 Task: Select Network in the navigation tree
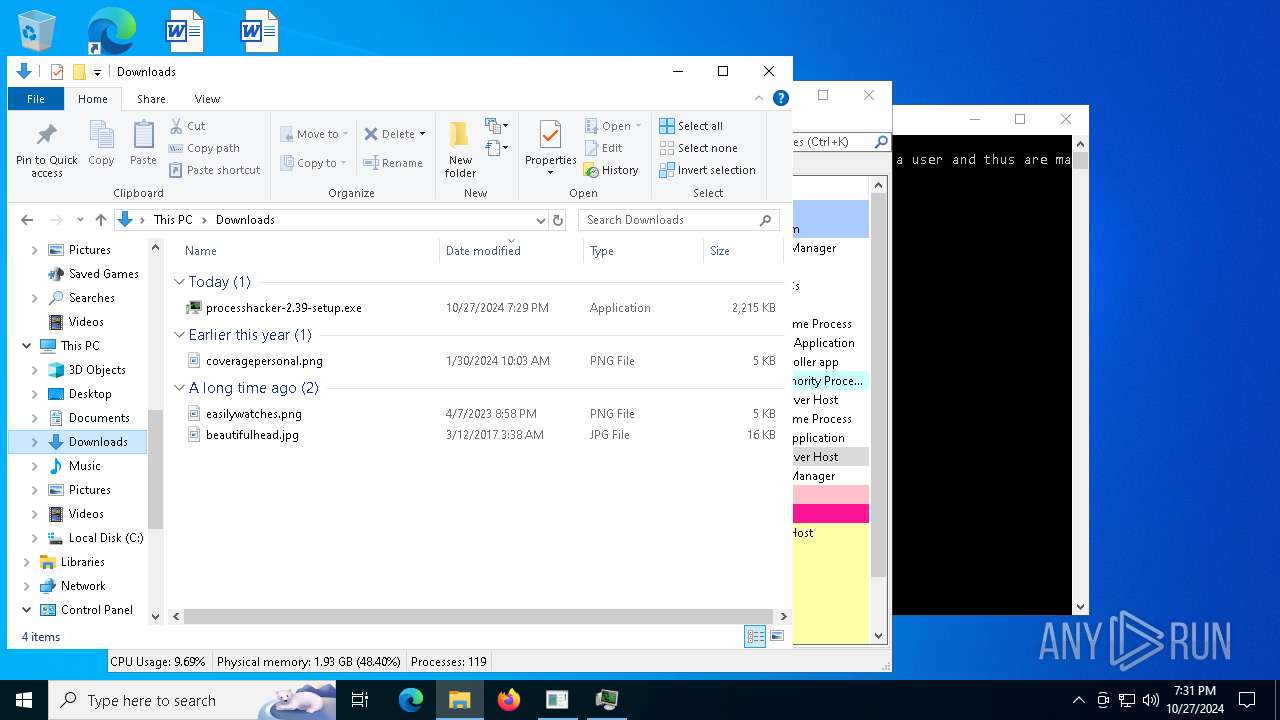pos(83,586)
